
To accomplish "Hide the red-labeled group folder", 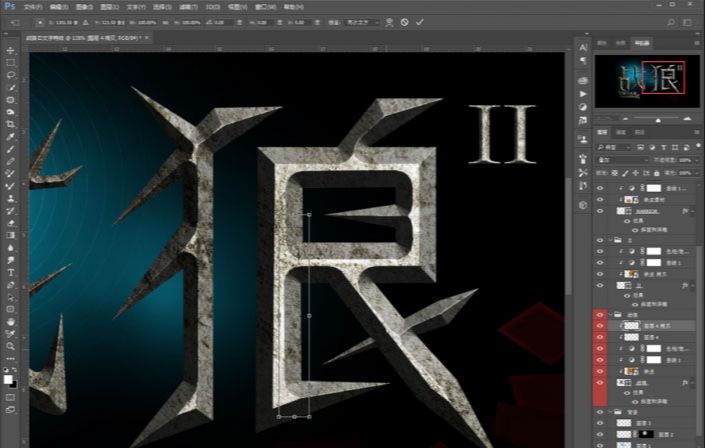I will click(600, 314).
